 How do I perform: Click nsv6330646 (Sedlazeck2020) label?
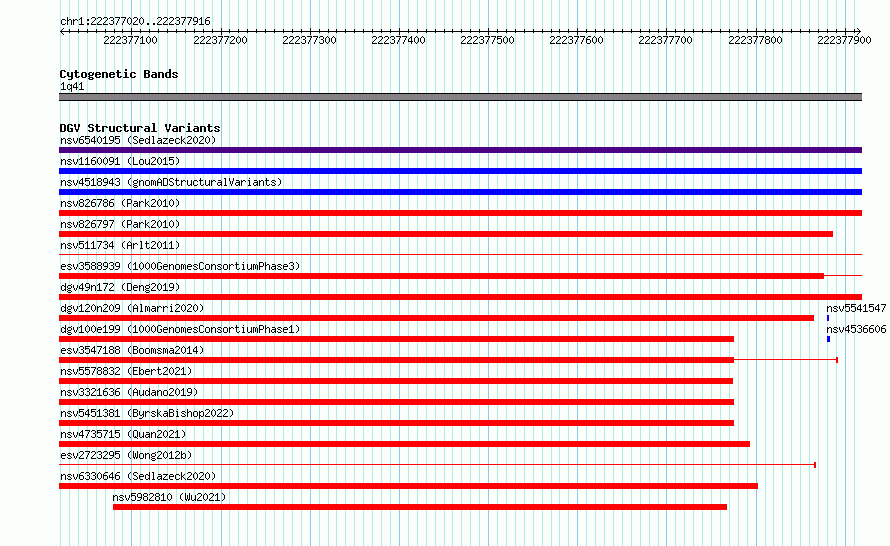(x=138, y=476)
